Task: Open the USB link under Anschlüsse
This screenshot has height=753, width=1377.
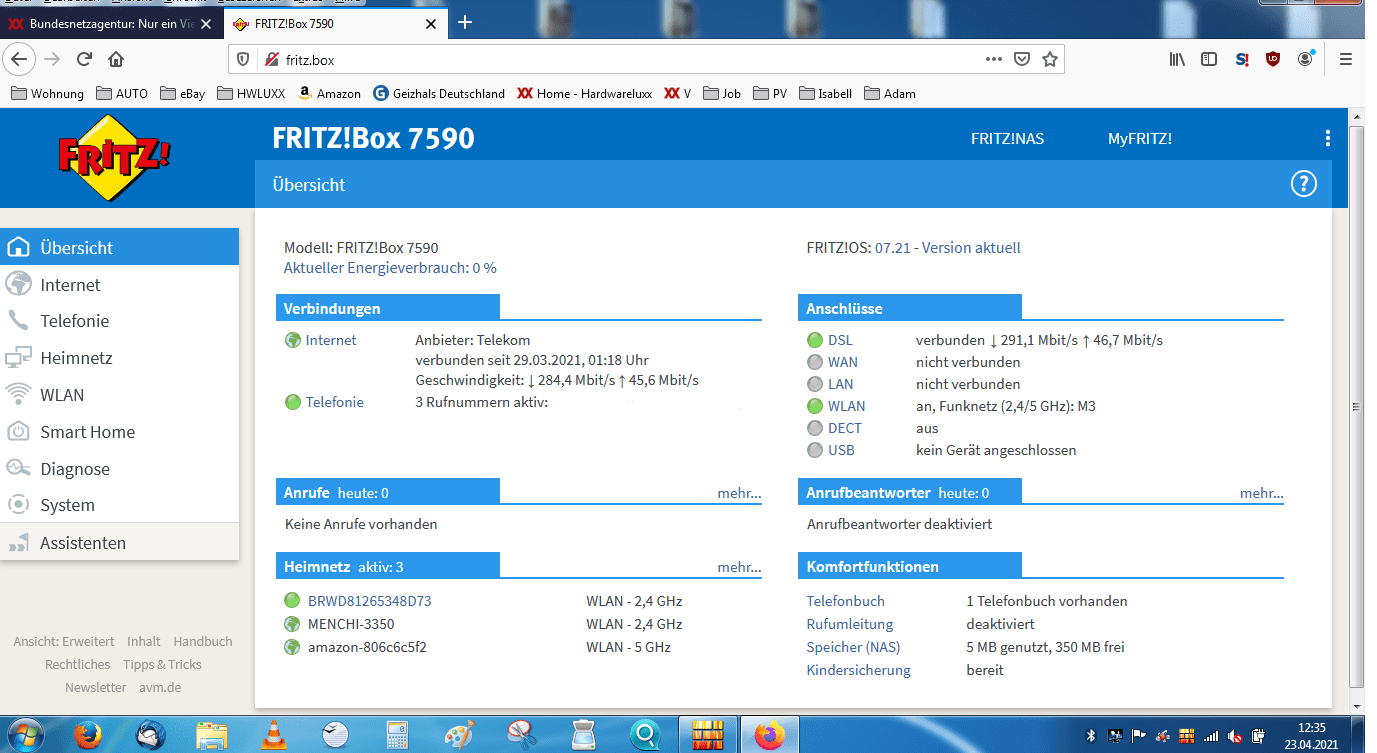Action: [841, 450]
